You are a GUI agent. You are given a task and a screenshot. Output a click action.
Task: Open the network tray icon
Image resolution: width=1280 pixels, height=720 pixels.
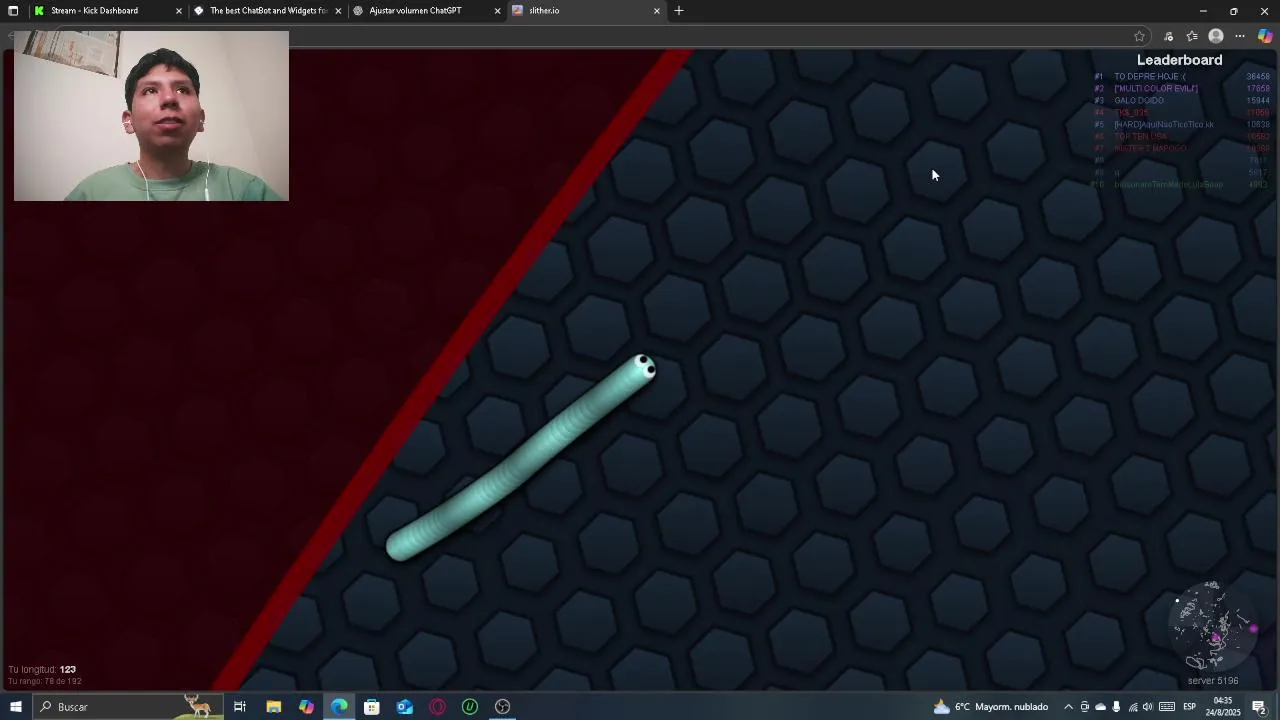[x=1132, y=707]
